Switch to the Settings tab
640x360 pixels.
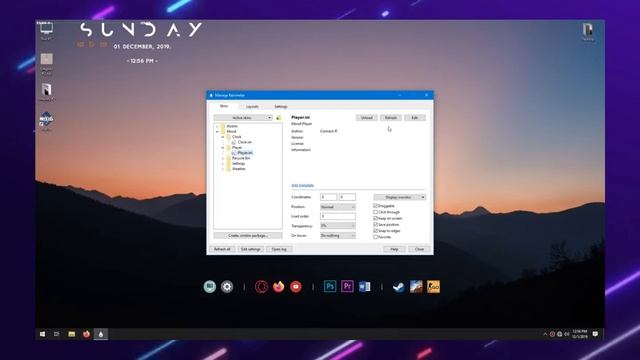pyautogui.click(x=281, y=107)
